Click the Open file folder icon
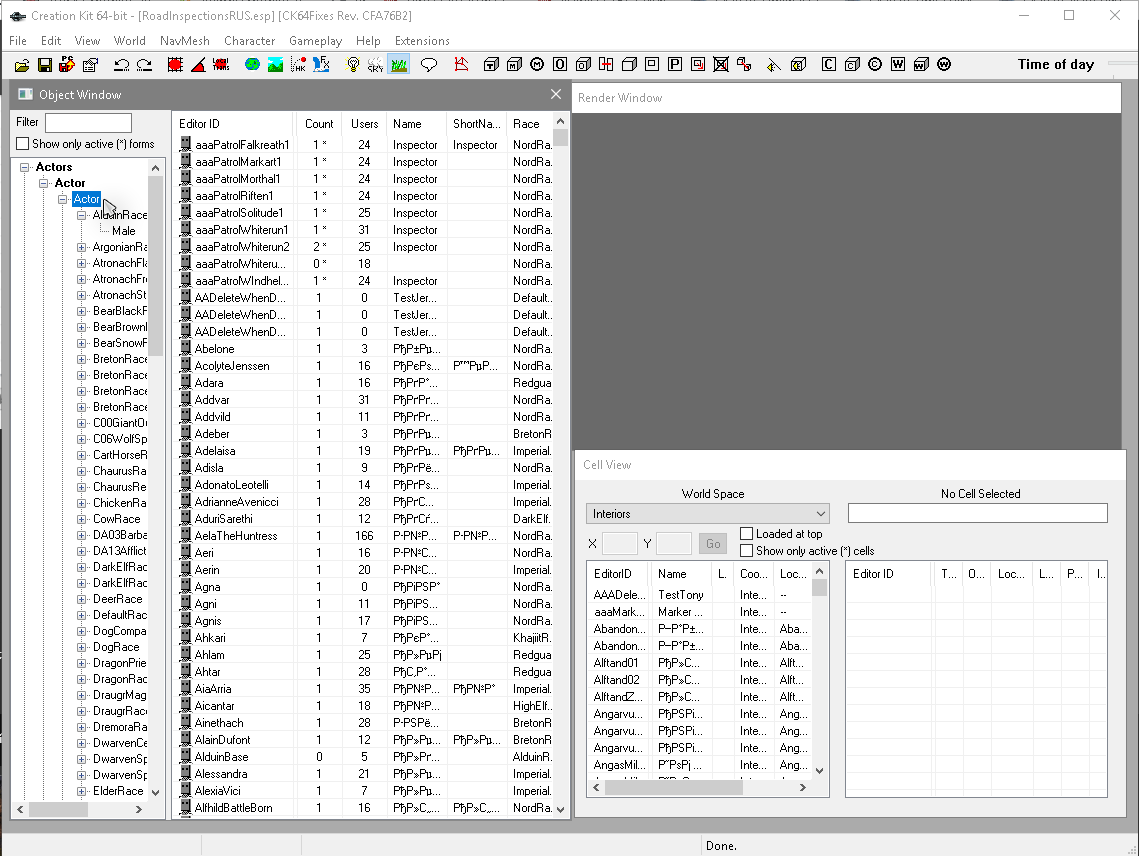1139x856 pixels. tap(22, 65)
